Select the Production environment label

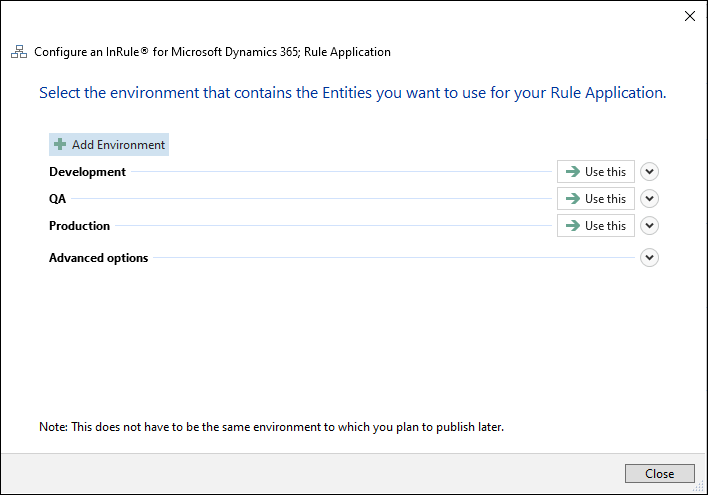[x=79, y=226]
